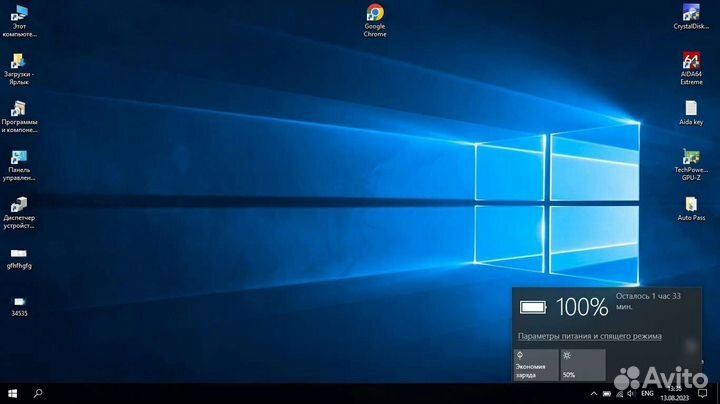Open 'Параметры питания и спящего режима' link
720x404 pixels.
(590, 336)
